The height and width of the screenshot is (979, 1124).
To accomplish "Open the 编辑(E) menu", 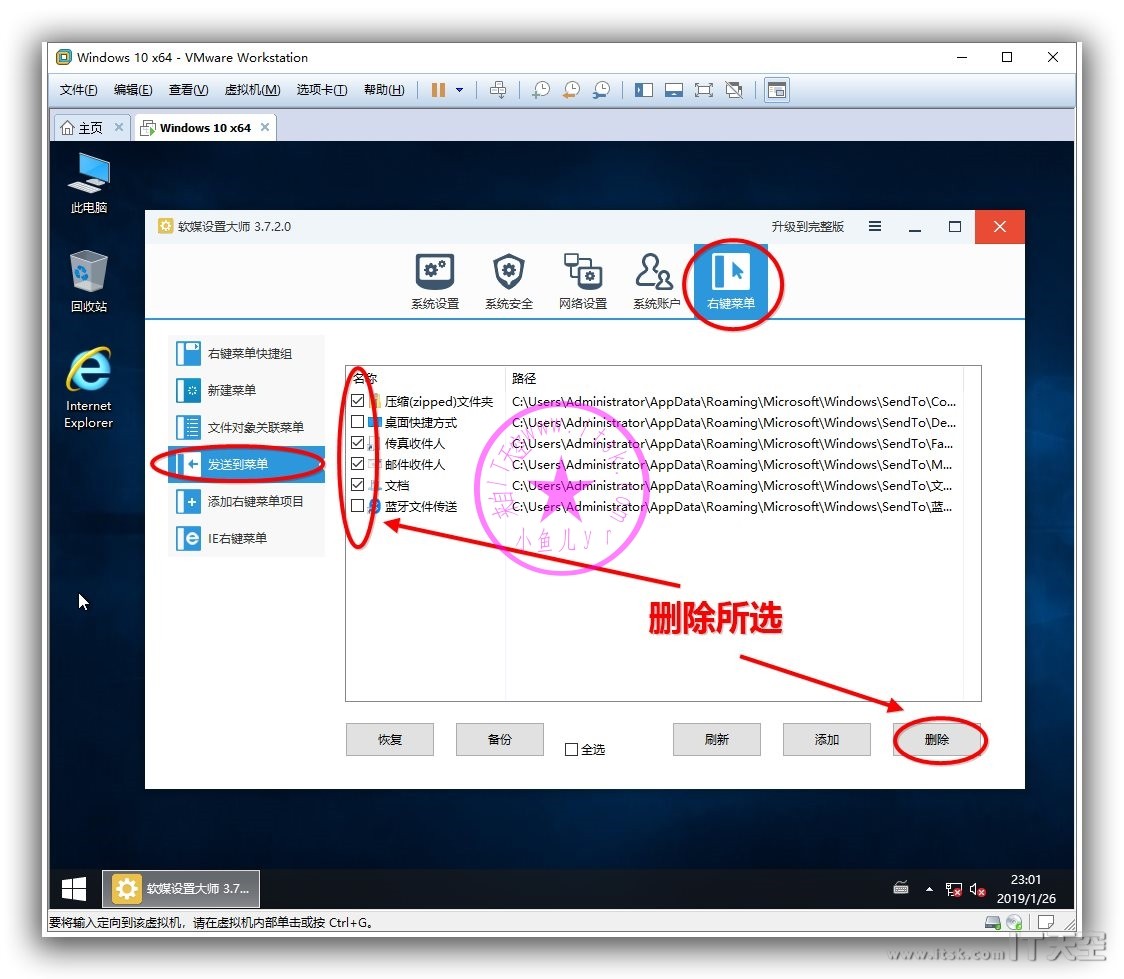I will click(133, 90).
